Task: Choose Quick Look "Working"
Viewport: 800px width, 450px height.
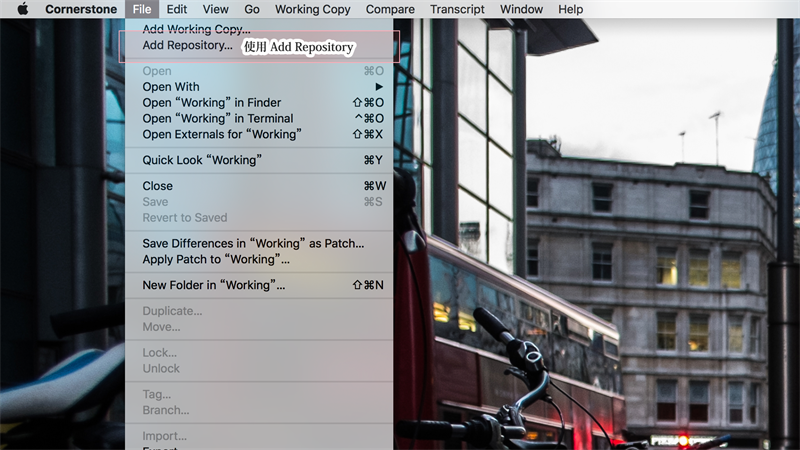Action: [x=202, y=160]
